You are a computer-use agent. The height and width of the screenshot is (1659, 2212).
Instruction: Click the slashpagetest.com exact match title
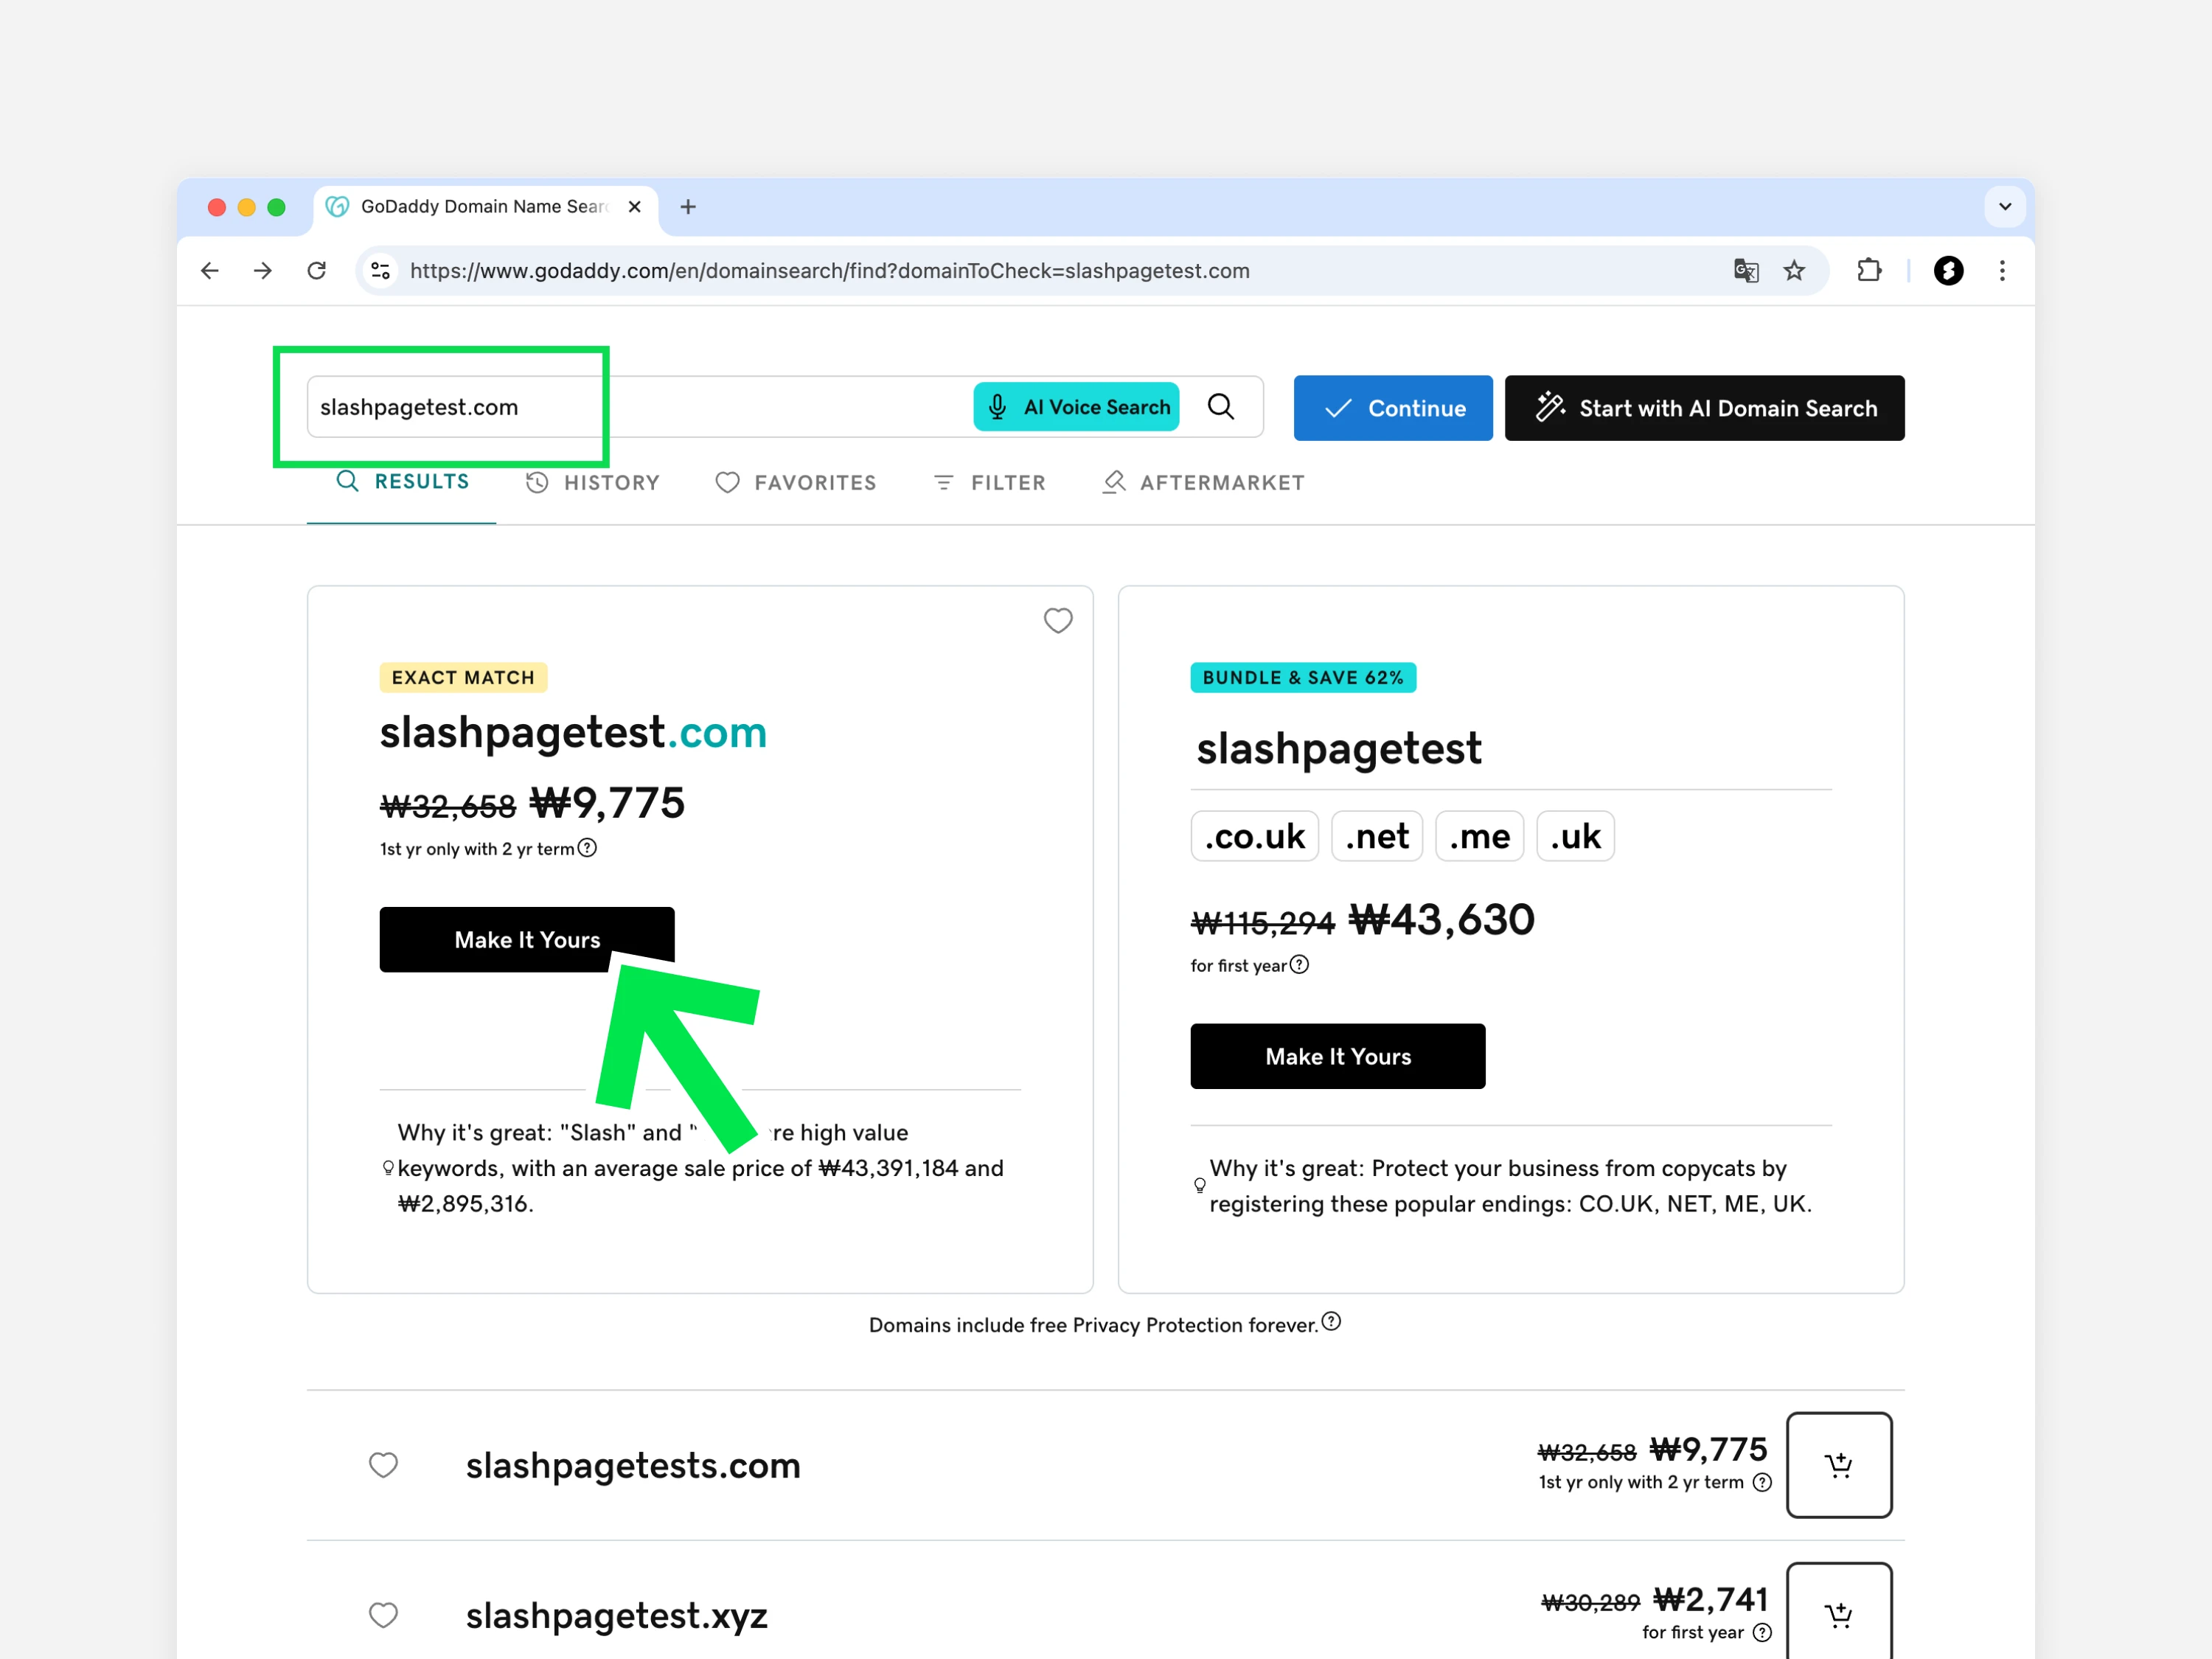(x=573, y=733)
